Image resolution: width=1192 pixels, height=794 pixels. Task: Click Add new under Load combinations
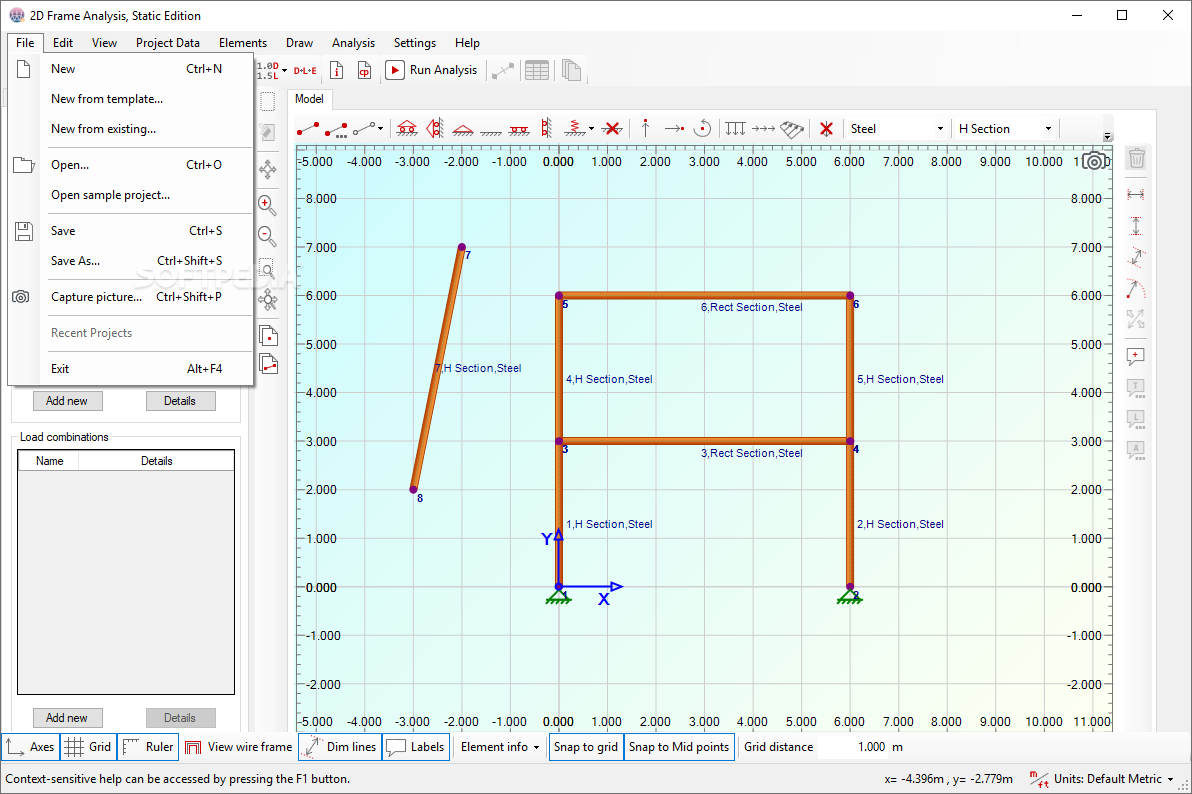click(x=68, y=718)
